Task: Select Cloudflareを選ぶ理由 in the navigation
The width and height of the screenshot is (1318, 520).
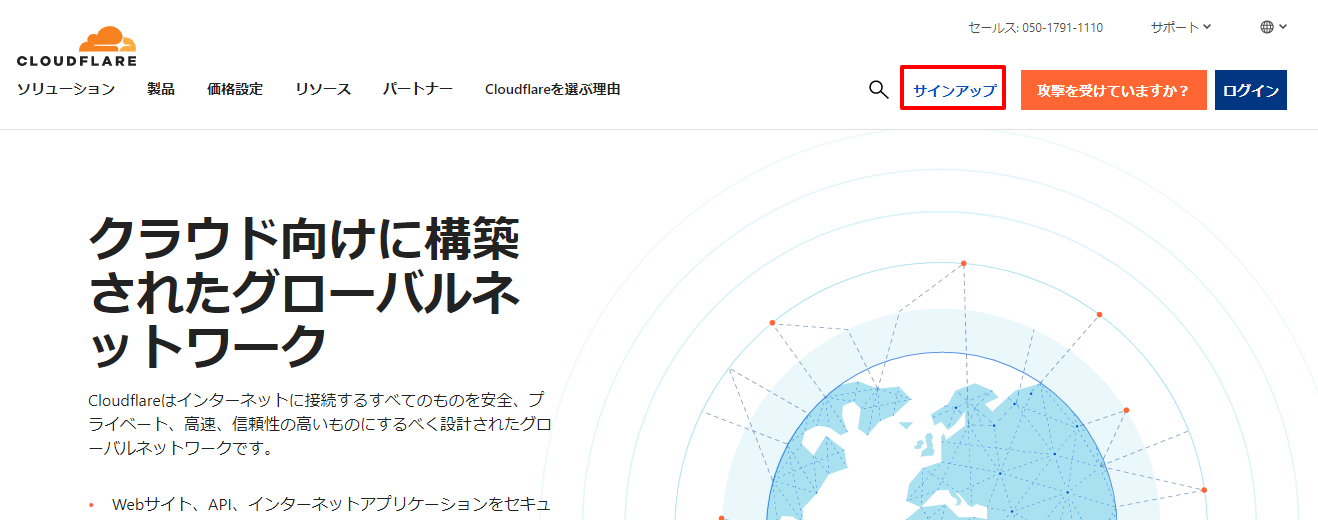Action: pyautogui.click(x=552, y=89)
